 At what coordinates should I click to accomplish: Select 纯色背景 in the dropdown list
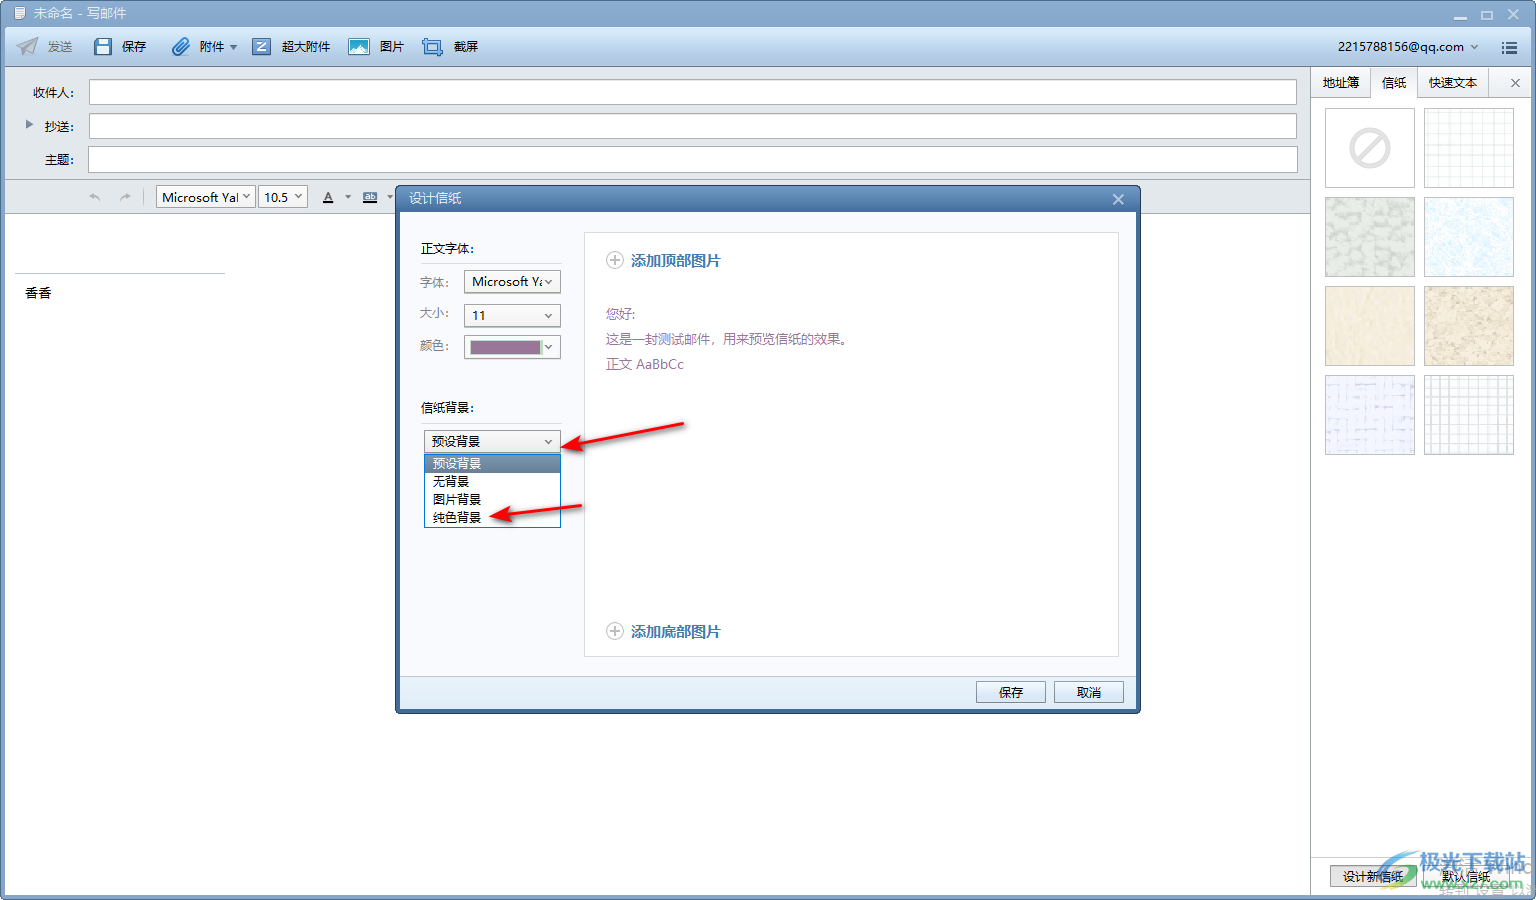[x=492, y=517]
